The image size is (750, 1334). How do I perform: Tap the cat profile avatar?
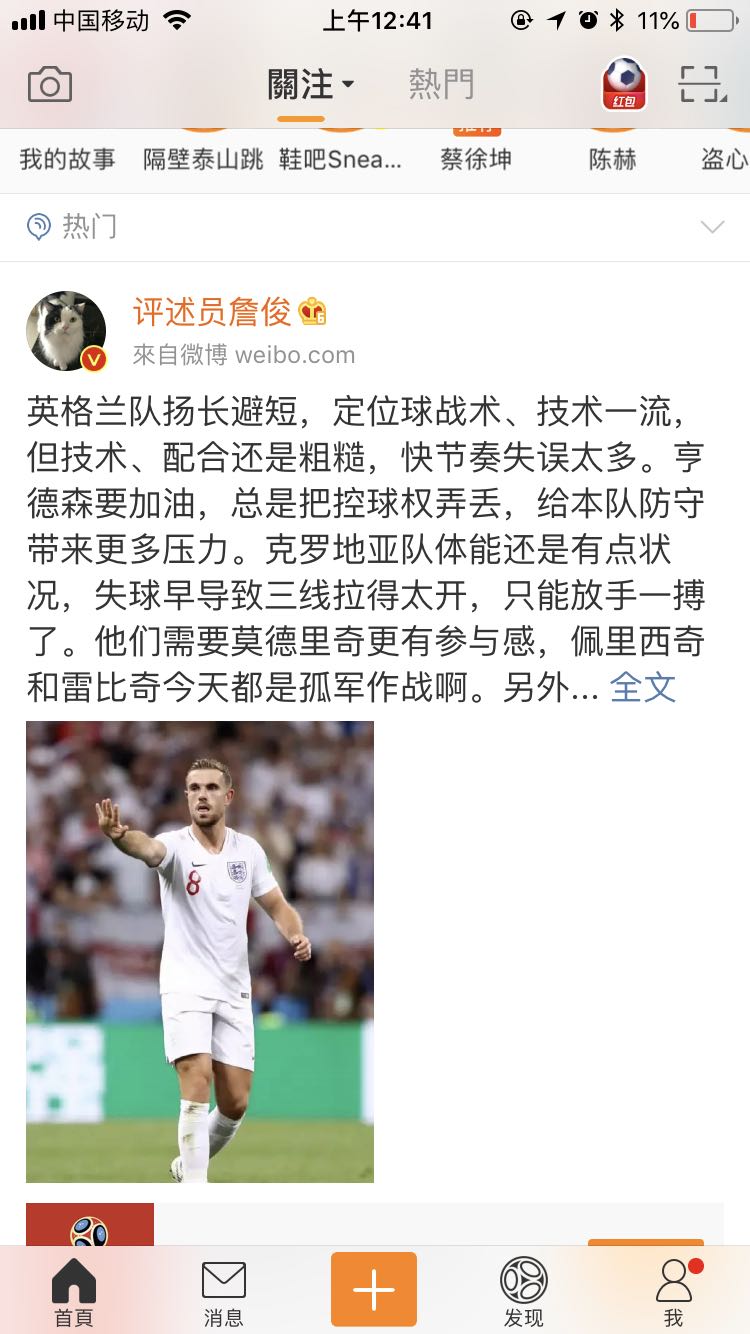[67, 332]
